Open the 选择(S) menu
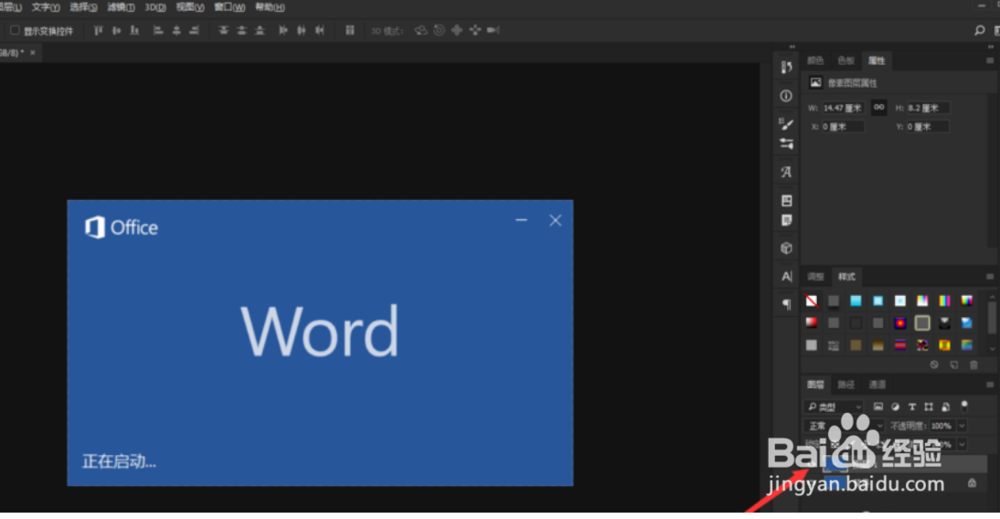The height and width of the screenshot is (519, 1000). coord(84,7)
